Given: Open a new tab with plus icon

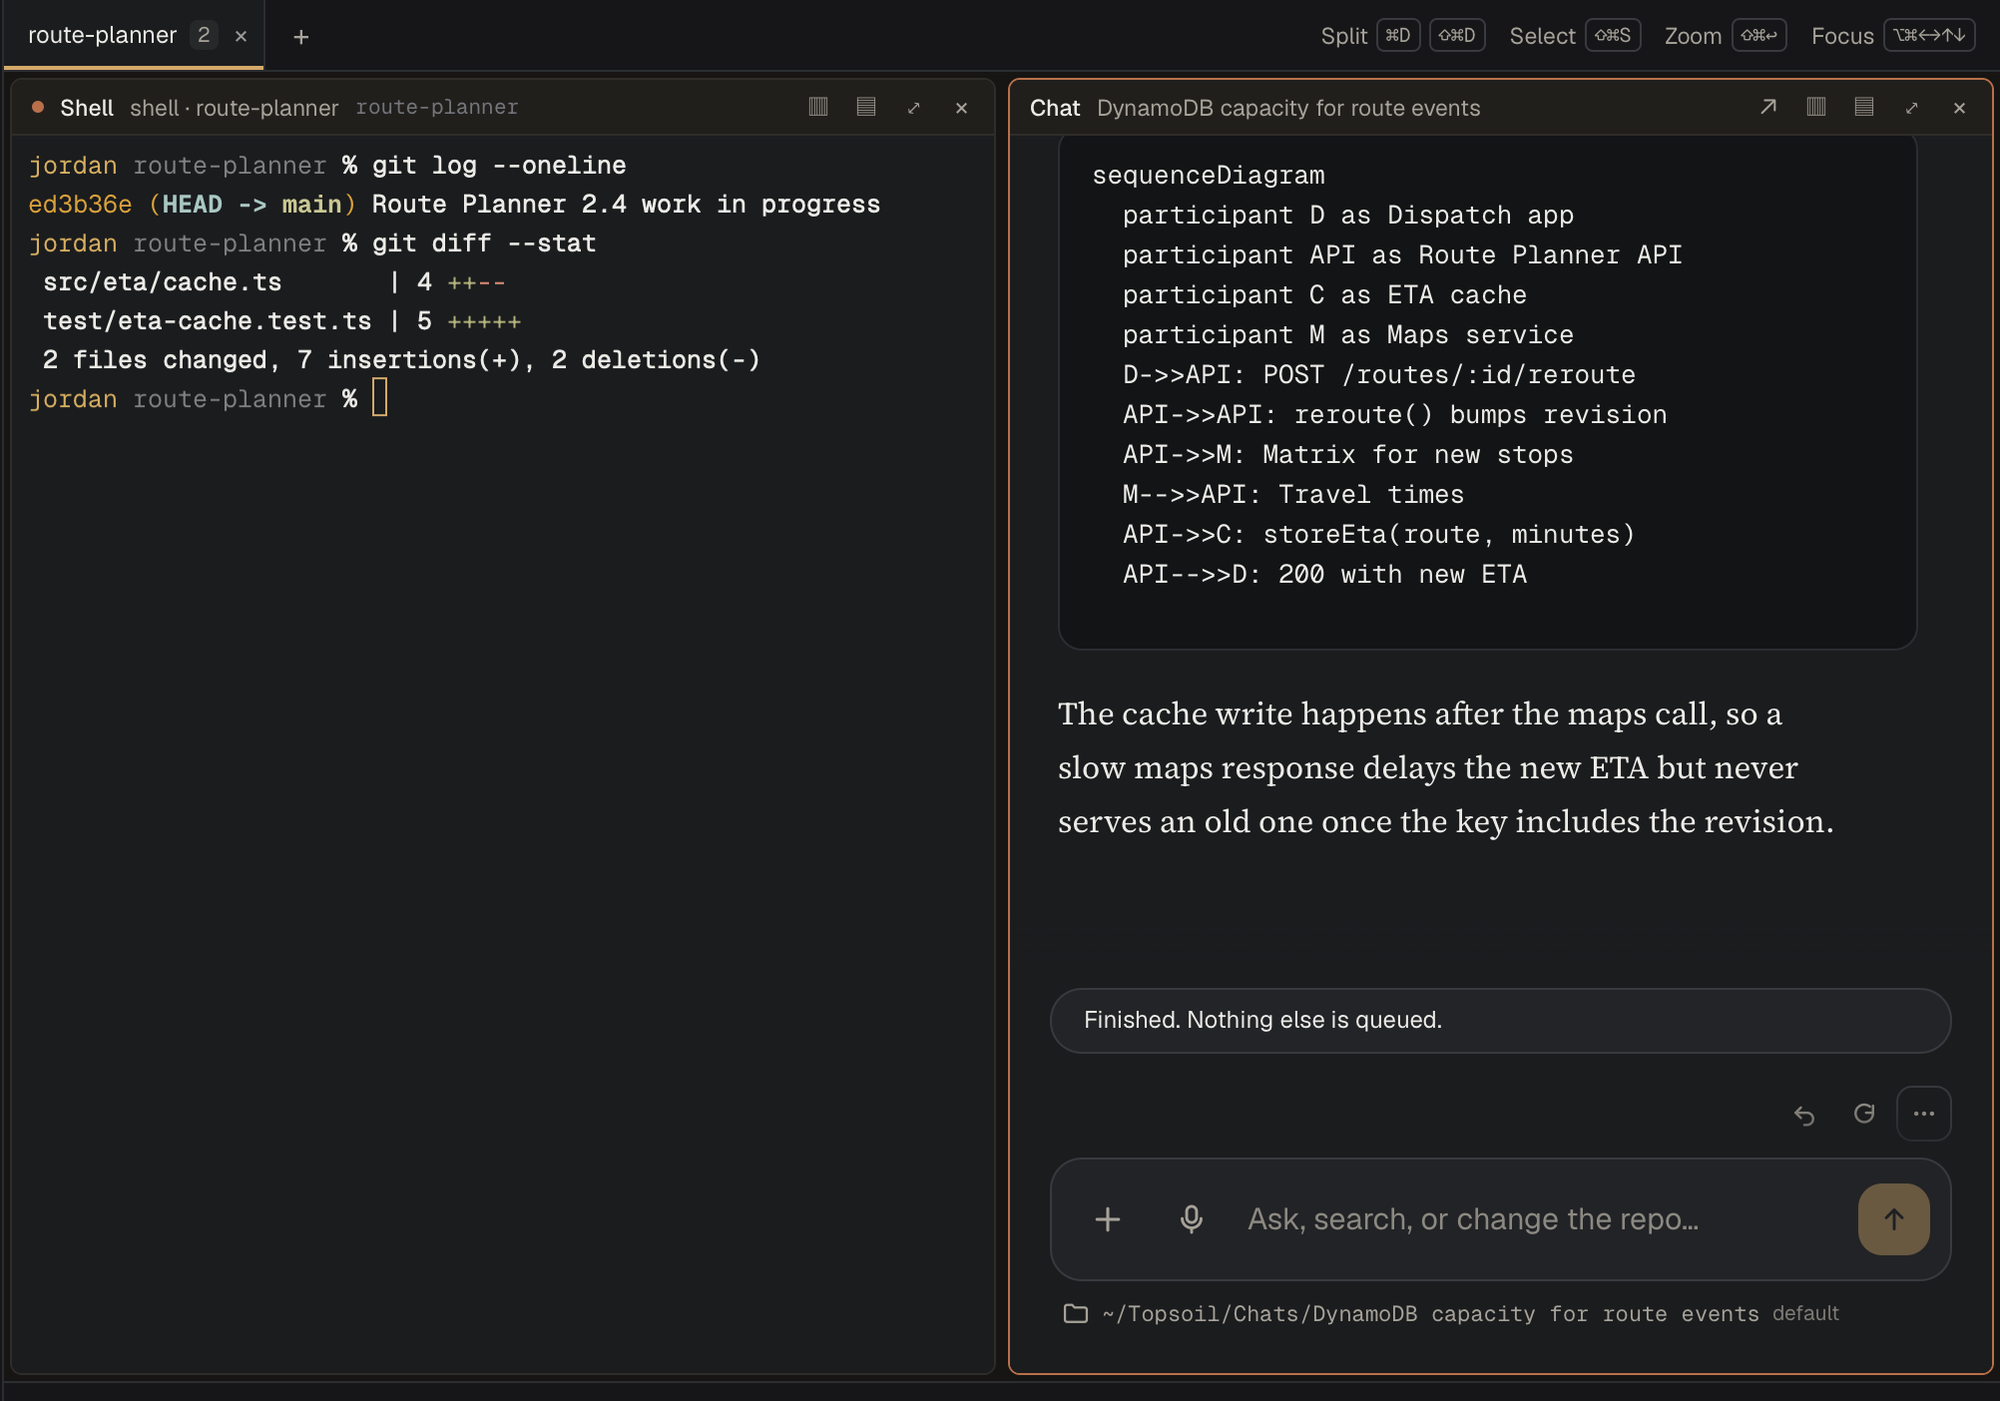Looking at the screenshot, I should 301,37.
